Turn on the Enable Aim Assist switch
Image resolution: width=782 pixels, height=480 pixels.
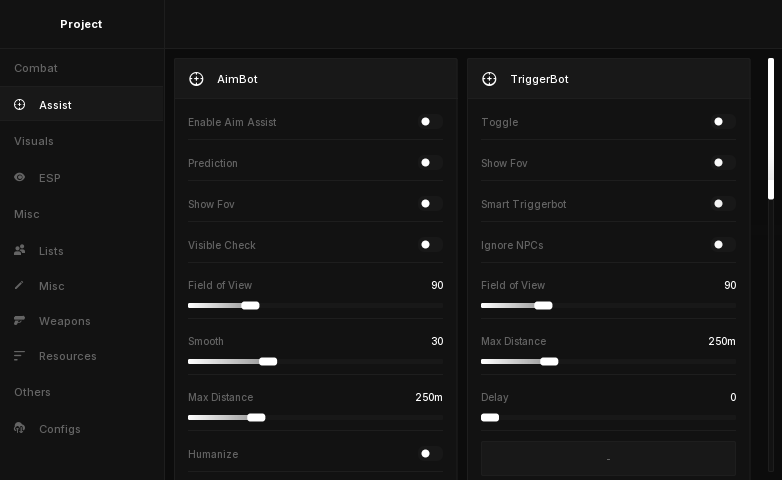click(430, 122)
